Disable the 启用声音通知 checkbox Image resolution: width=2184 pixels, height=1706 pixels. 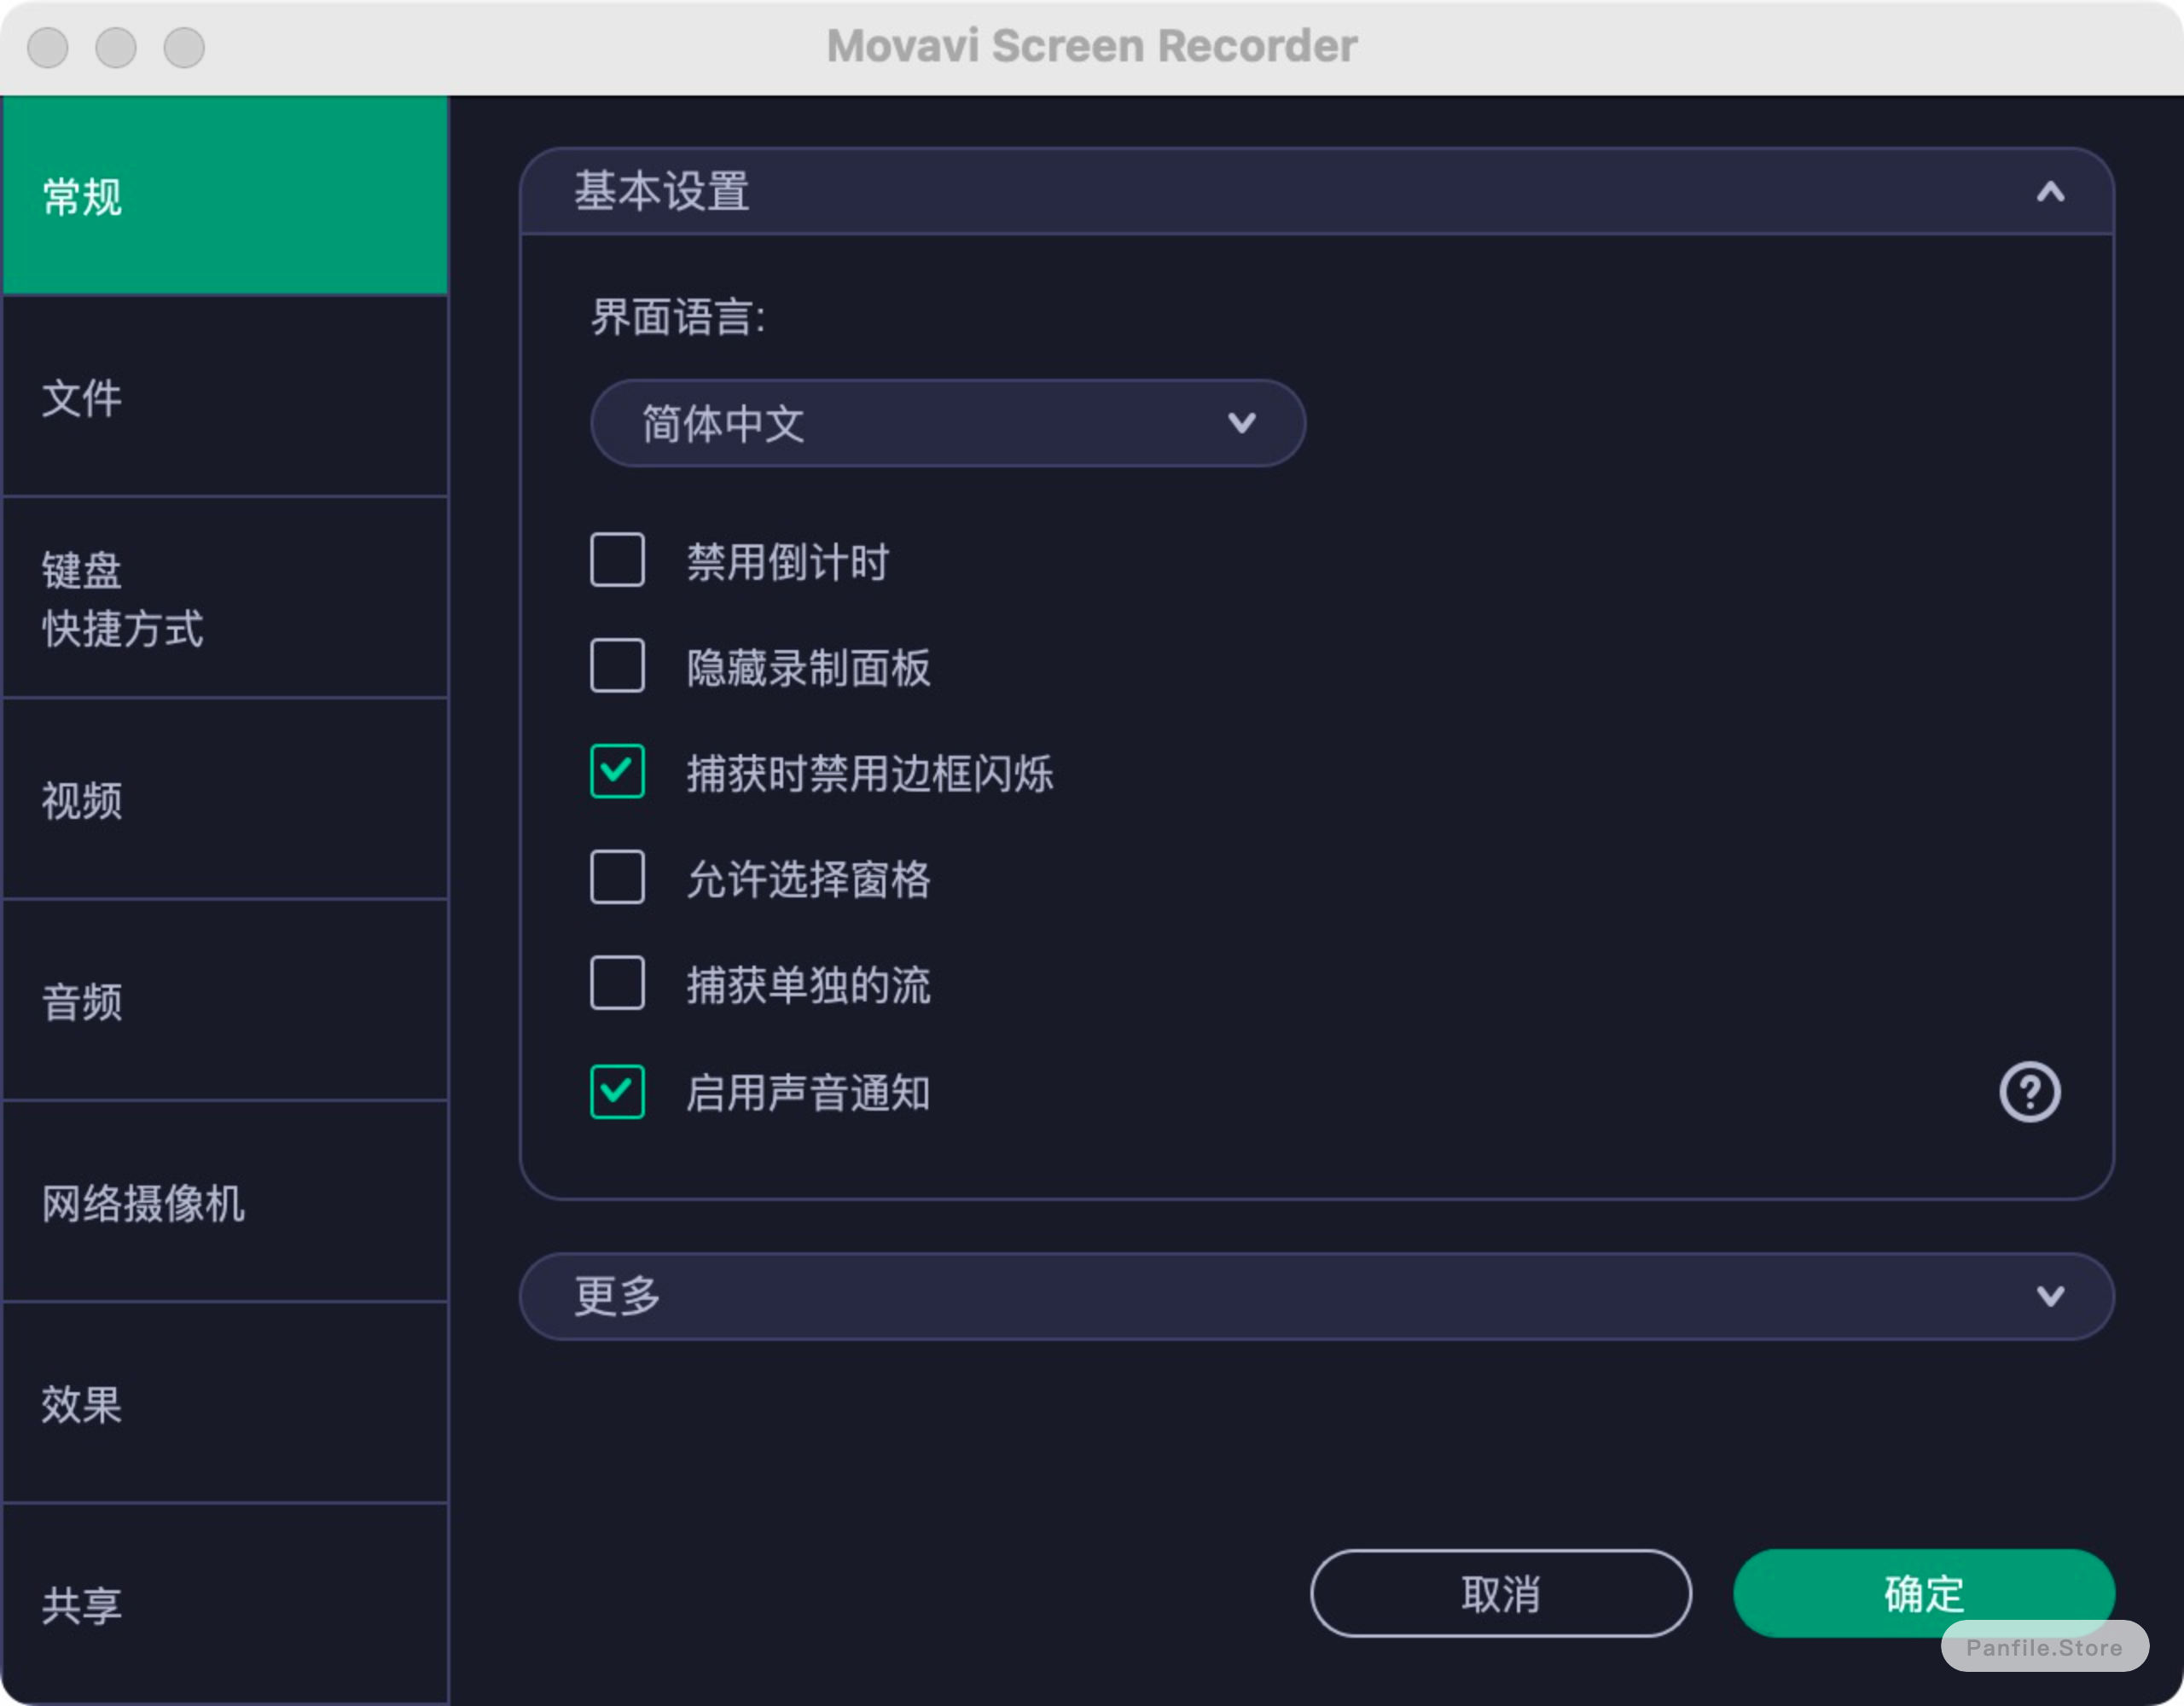tap(617, 1092)
